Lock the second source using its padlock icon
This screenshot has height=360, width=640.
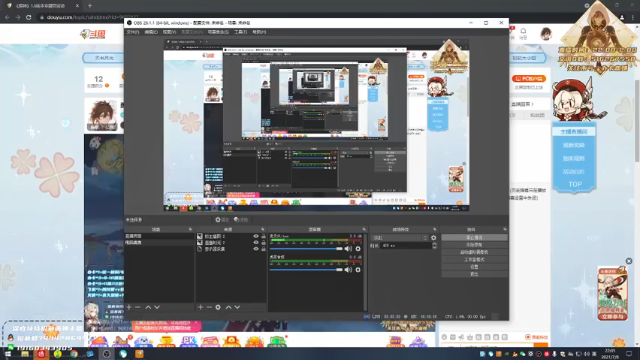(x=263, y=242)
